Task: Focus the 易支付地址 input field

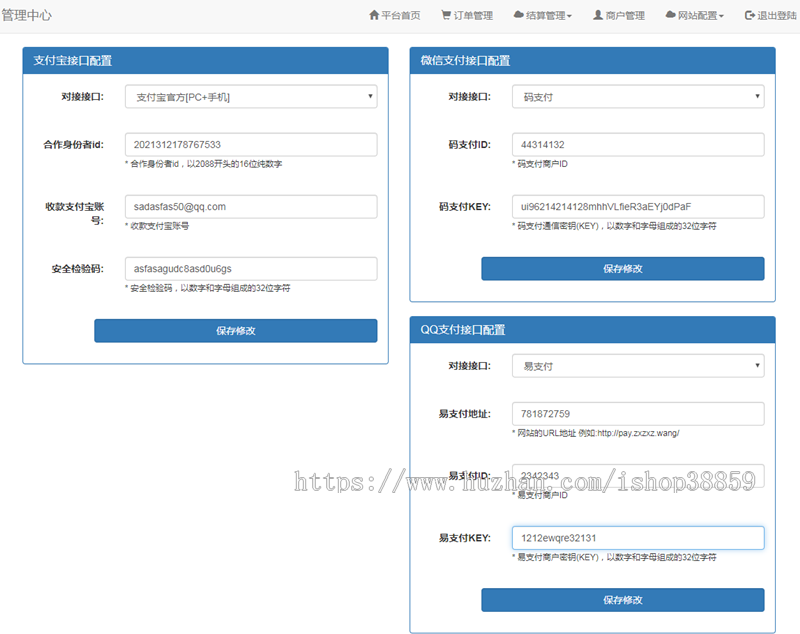Action: pyautogui.click(x=638, y=414)
